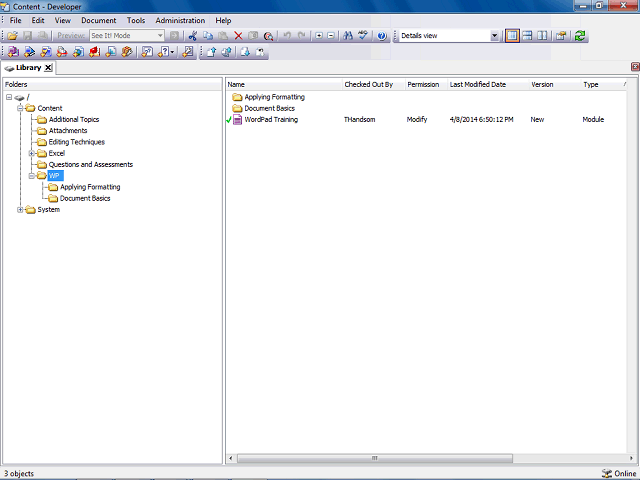Click the Check In All multi-document icon

click(227, 52)
